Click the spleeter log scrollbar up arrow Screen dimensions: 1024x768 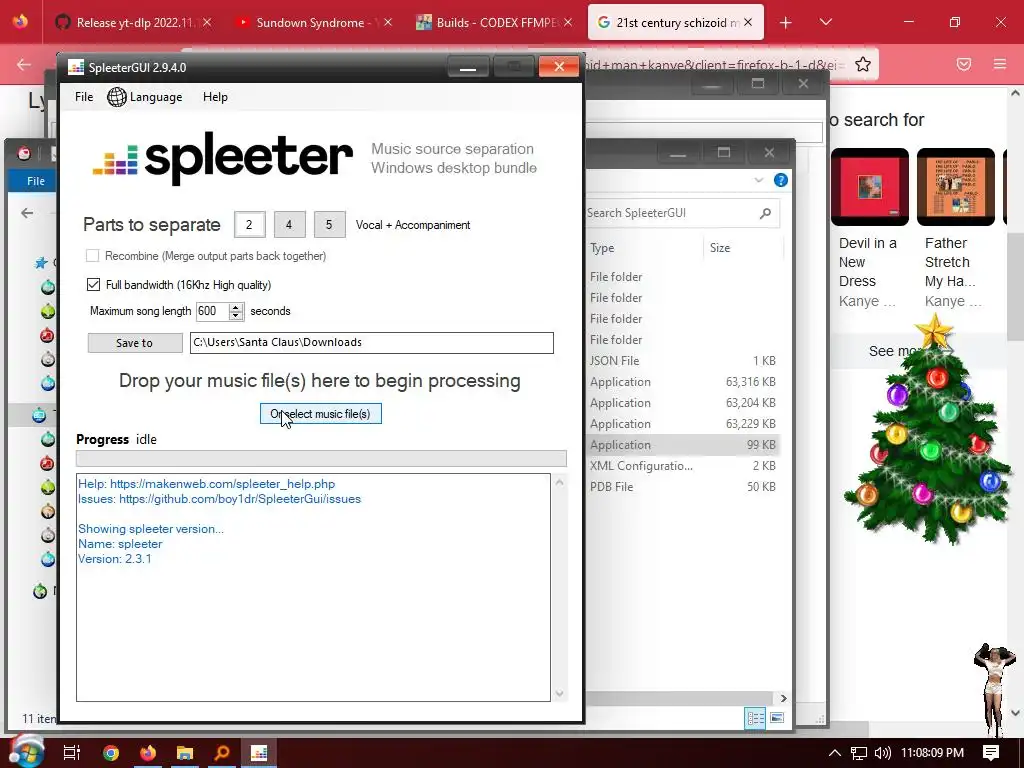tap(559, 482)
